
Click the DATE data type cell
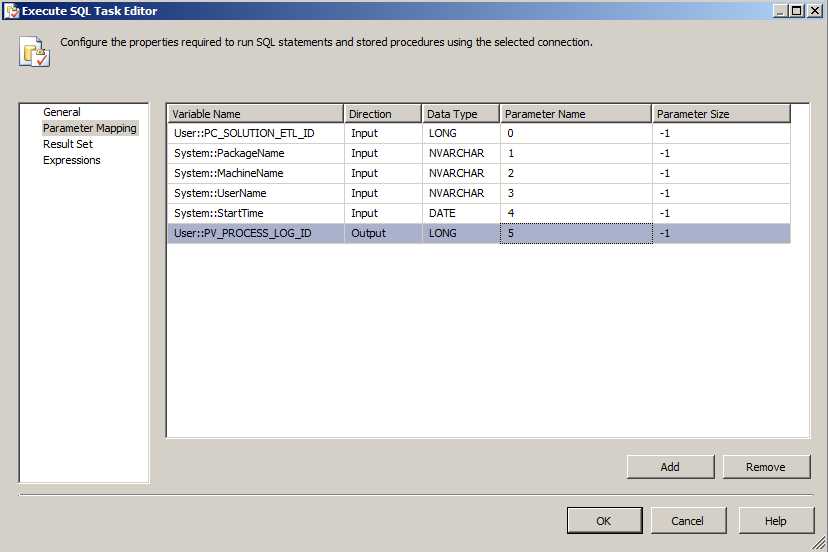(460, 213)
